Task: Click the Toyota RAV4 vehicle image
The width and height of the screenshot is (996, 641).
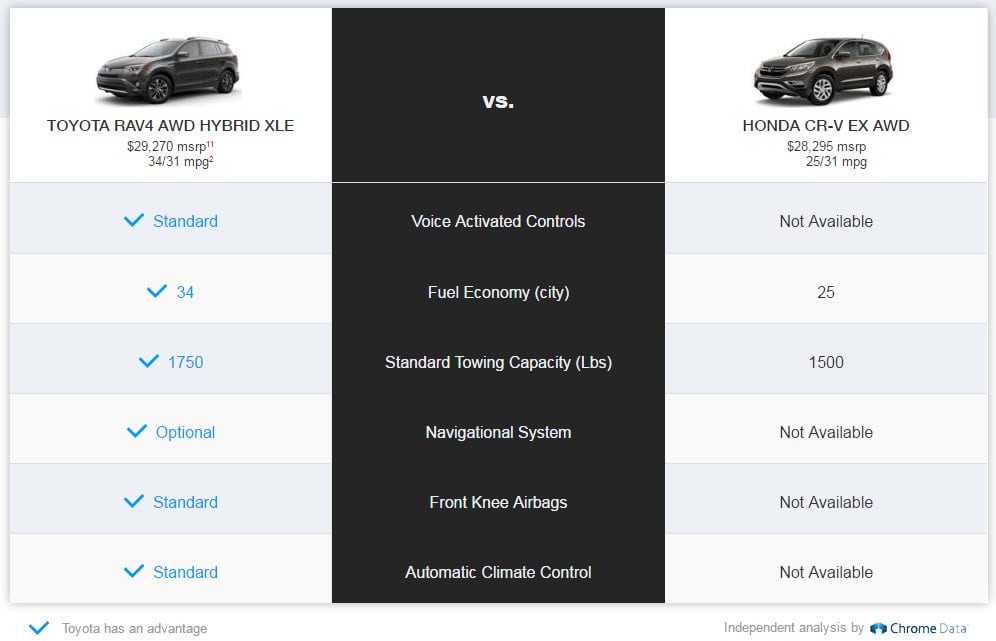Action: (x=168, y=70)
